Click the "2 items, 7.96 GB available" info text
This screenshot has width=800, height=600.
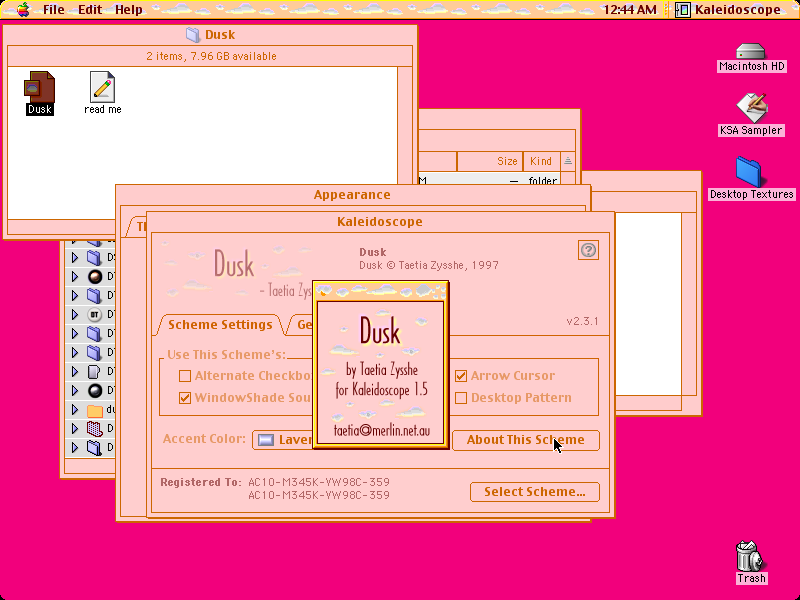click(x=211, y=56)
